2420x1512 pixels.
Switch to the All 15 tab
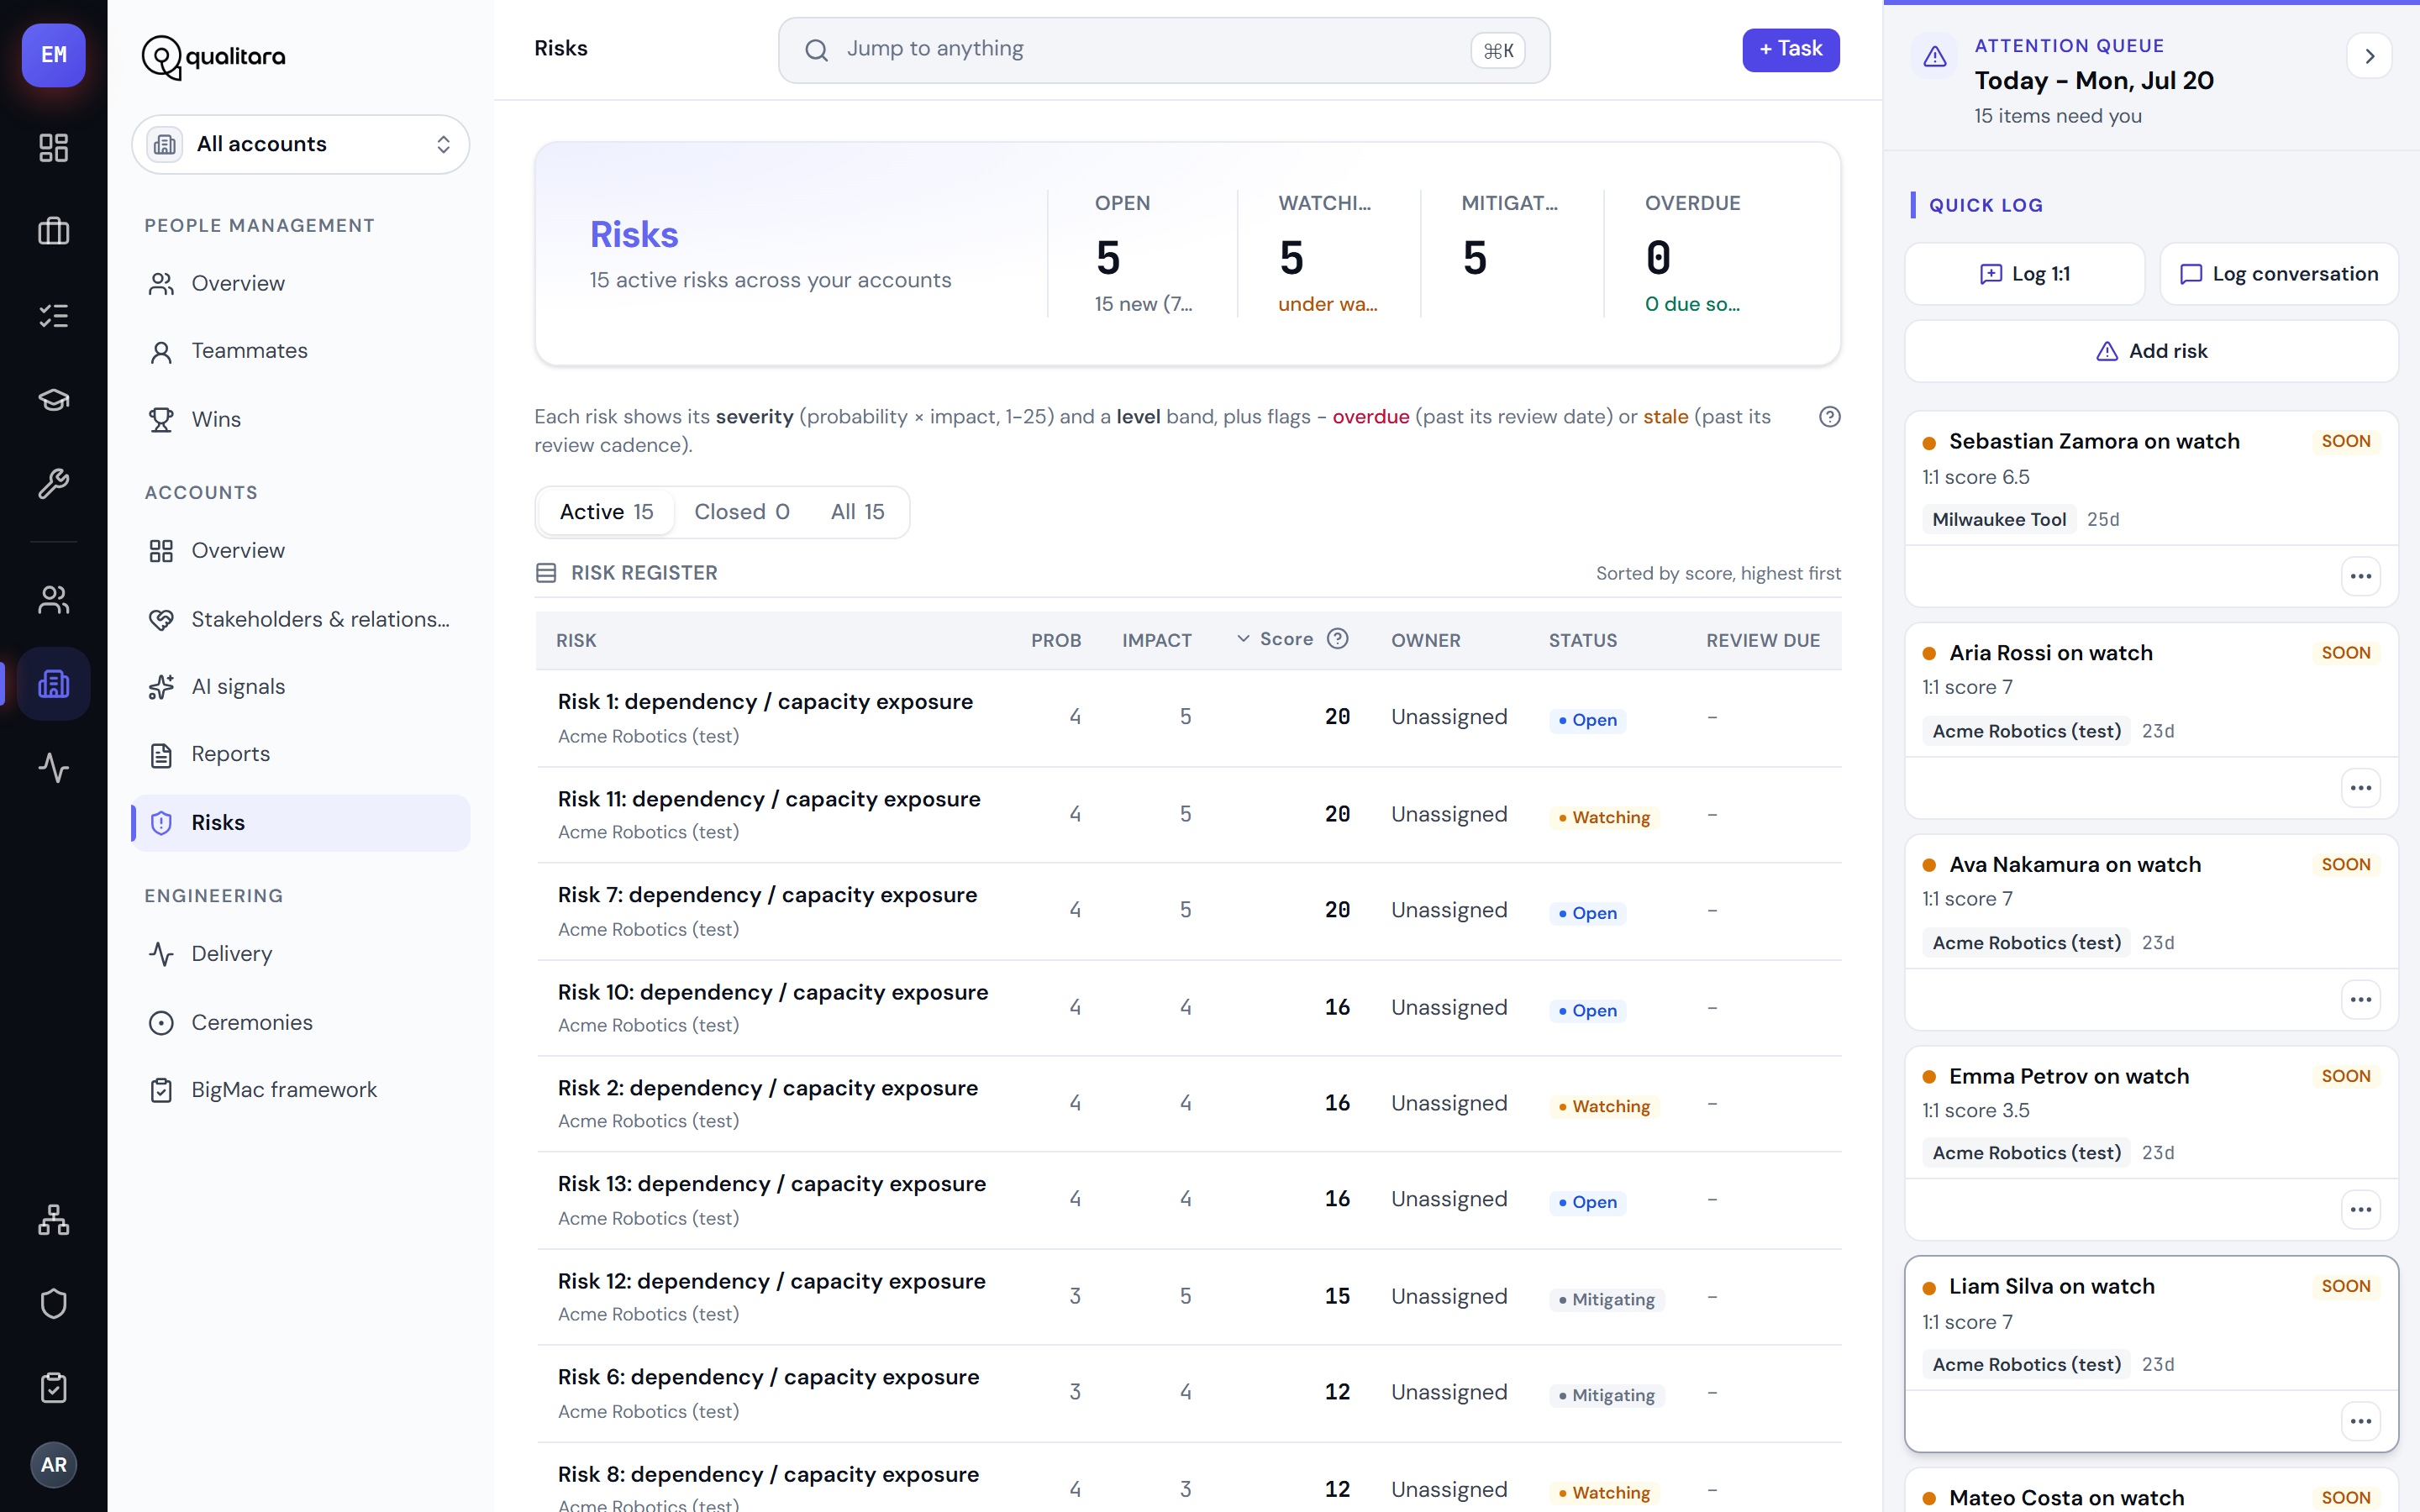(857, 512)
